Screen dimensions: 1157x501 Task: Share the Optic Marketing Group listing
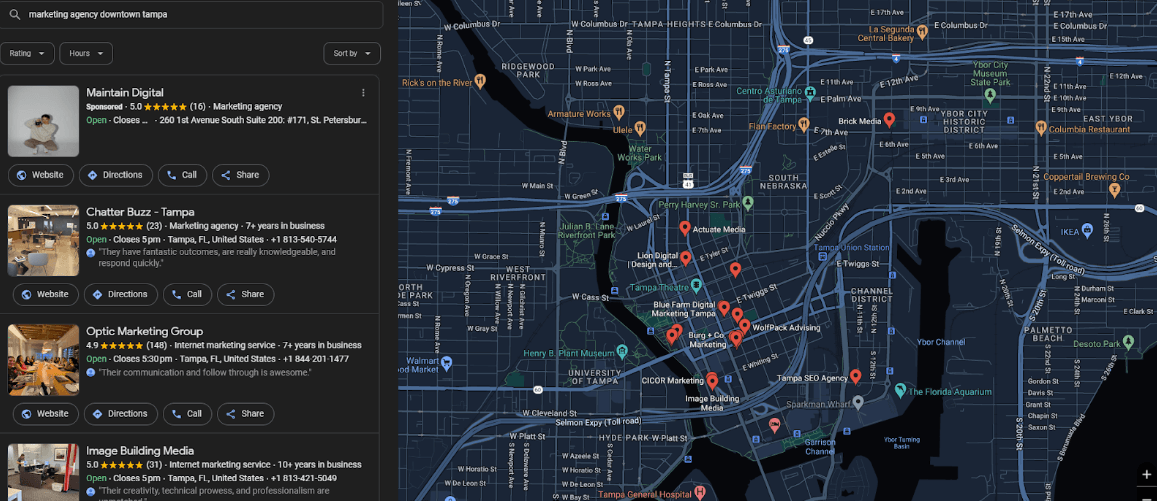pos(246,414)
